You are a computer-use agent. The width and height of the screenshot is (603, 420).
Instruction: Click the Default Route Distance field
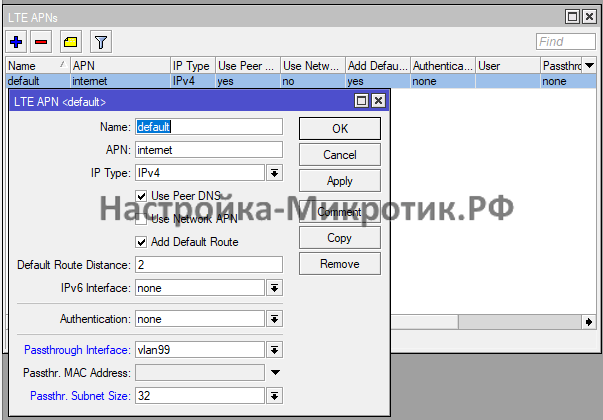[209, 265]
